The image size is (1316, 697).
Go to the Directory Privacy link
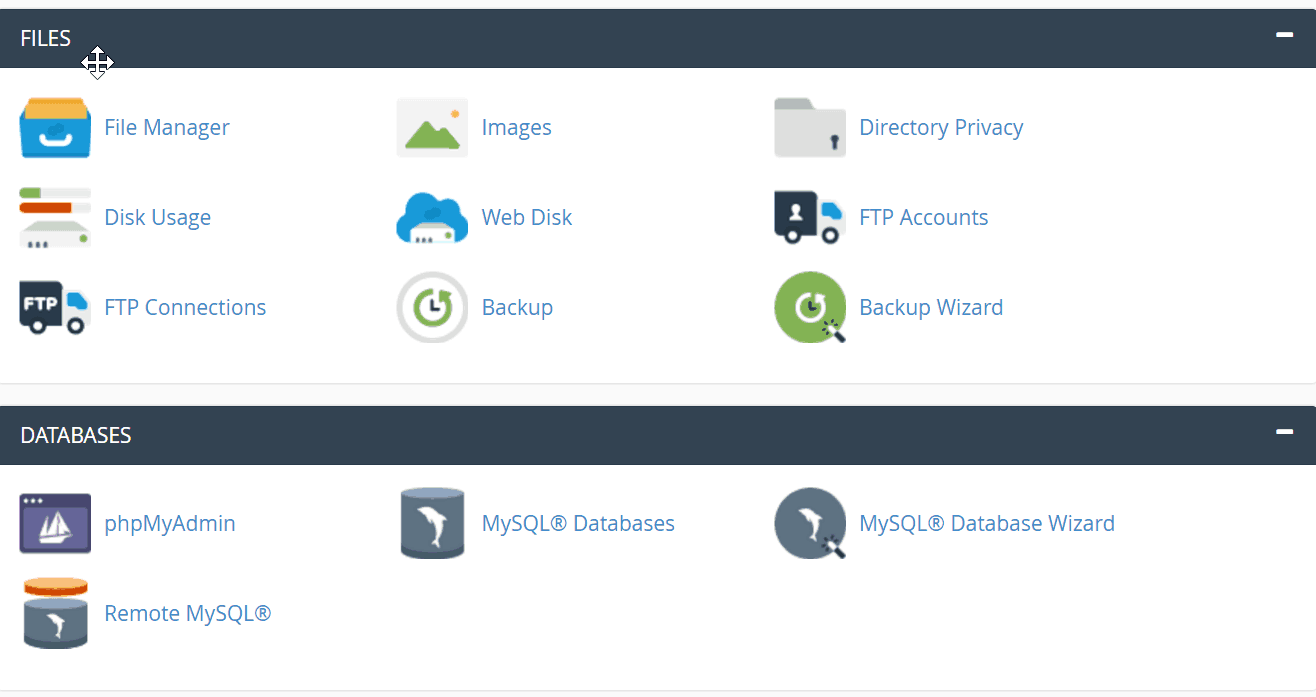pos(941,127)
